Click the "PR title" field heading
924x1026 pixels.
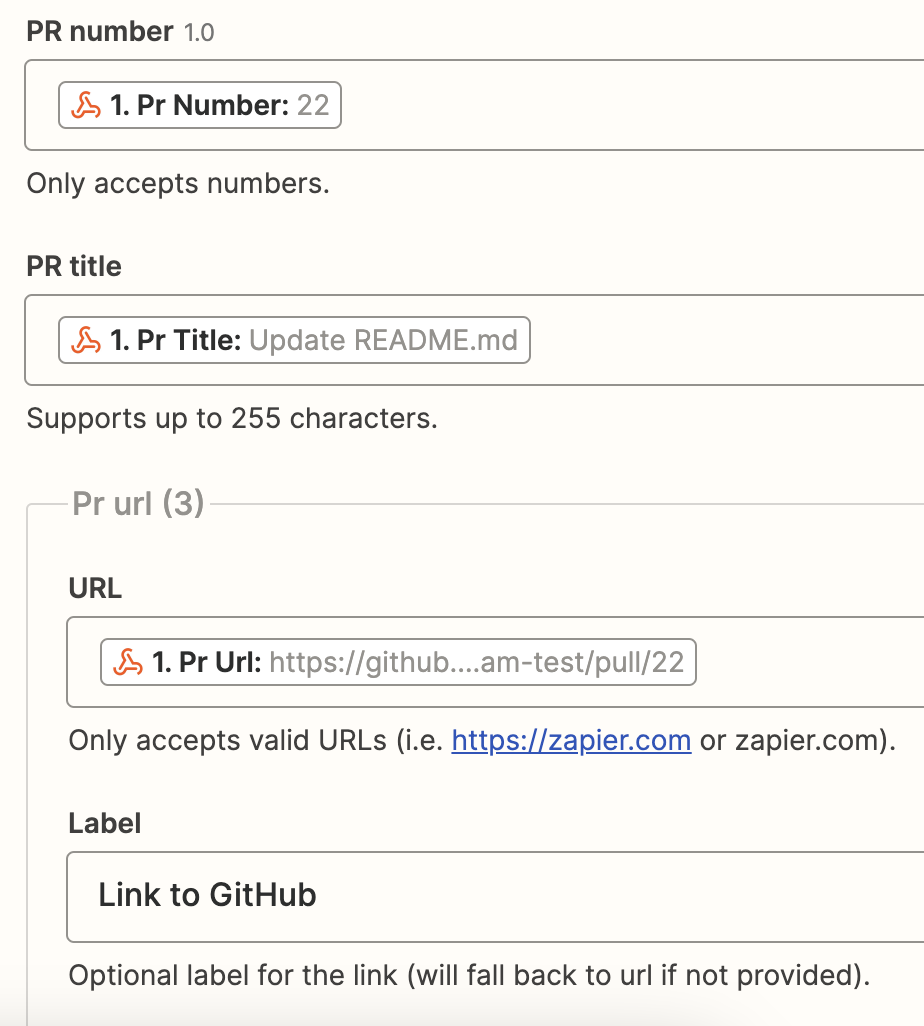pos(74,267)
